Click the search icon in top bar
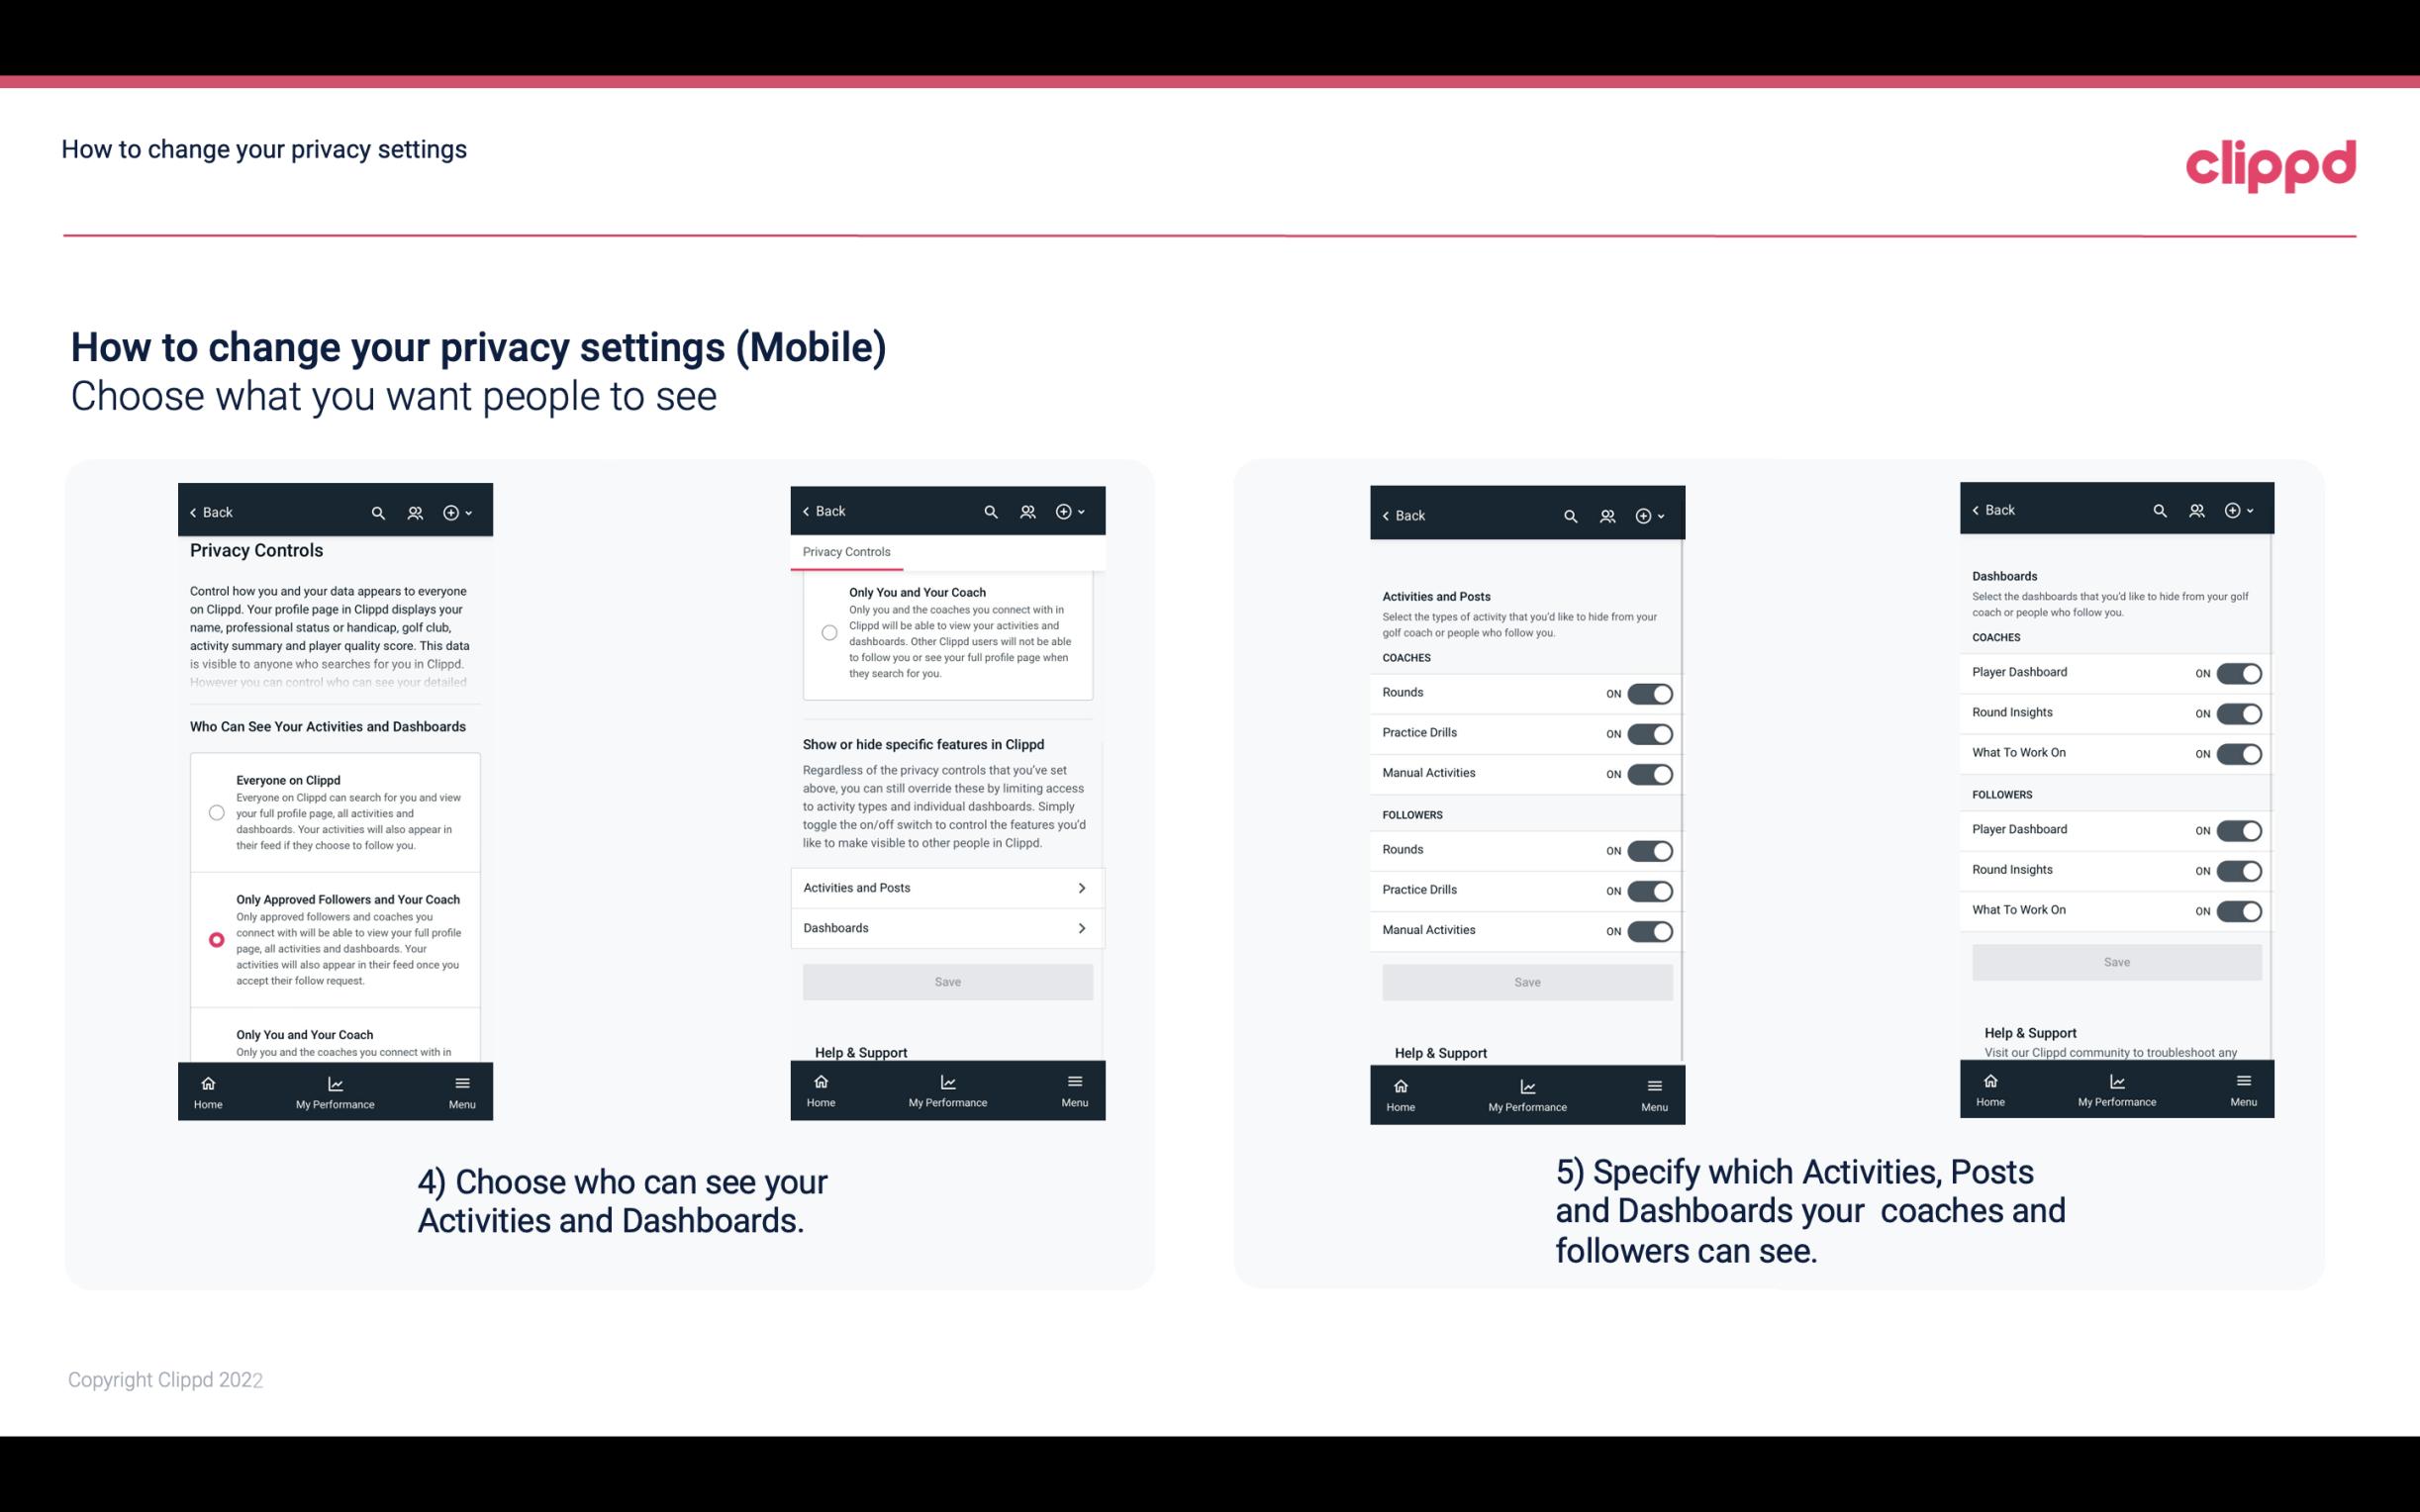 point(378,511)
